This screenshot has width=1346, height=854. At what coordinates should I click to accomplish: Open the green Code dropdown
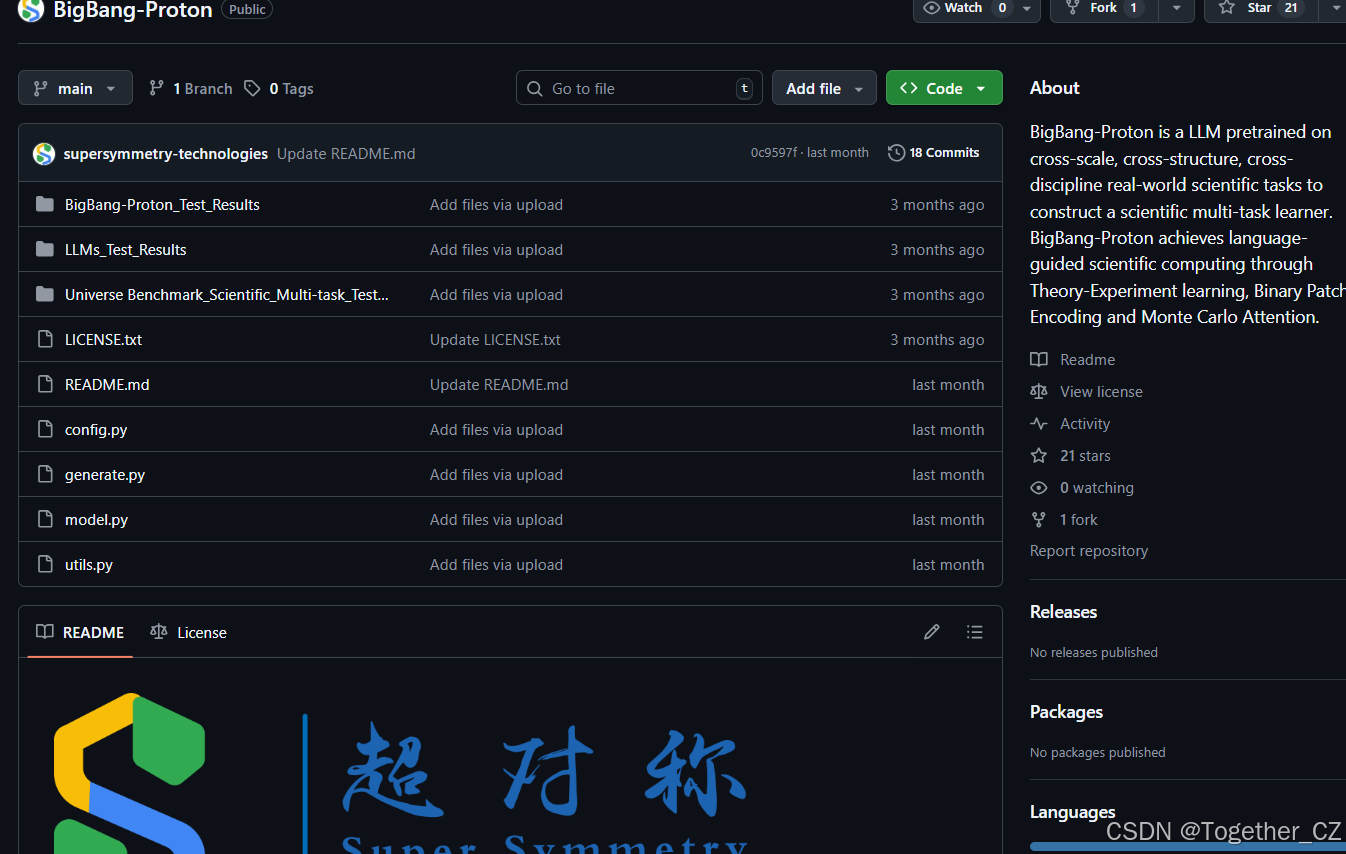point(944,88)
